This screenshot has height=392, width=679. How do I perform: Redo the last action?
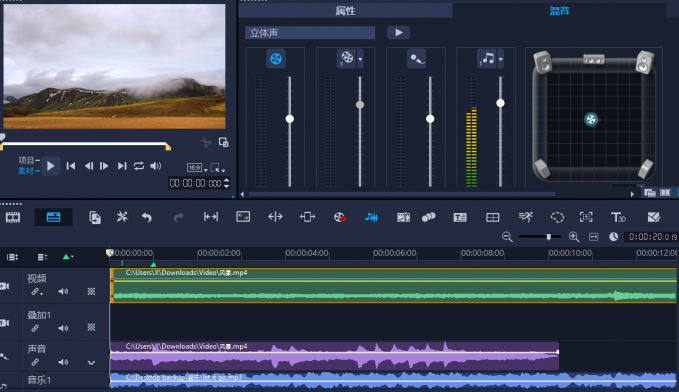[x=178, y=217]
